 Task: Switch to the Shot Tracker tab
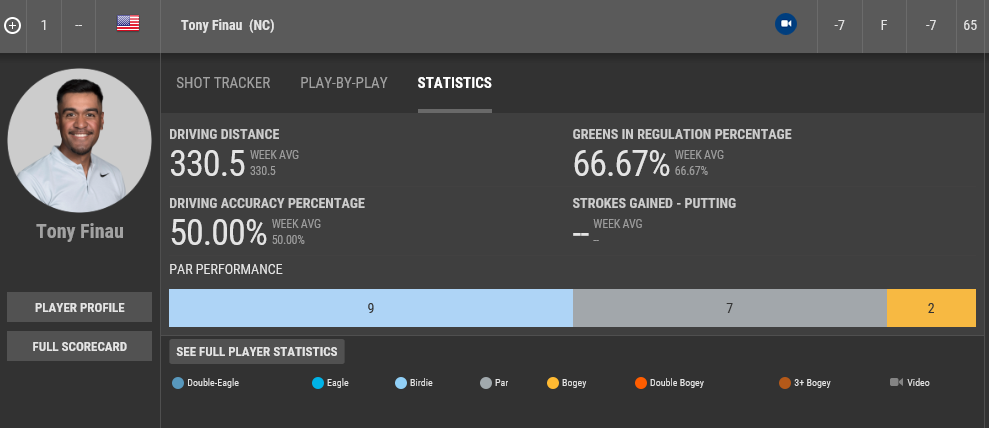(223, 83)
